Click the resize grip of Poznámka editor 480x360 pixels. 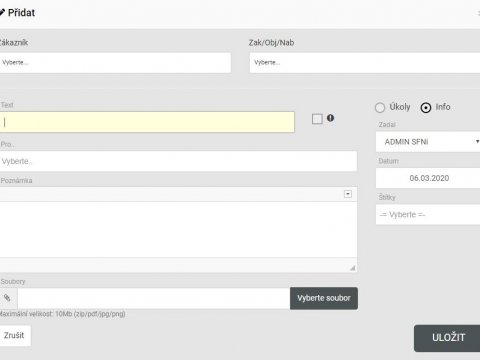[x=353, y=268]
